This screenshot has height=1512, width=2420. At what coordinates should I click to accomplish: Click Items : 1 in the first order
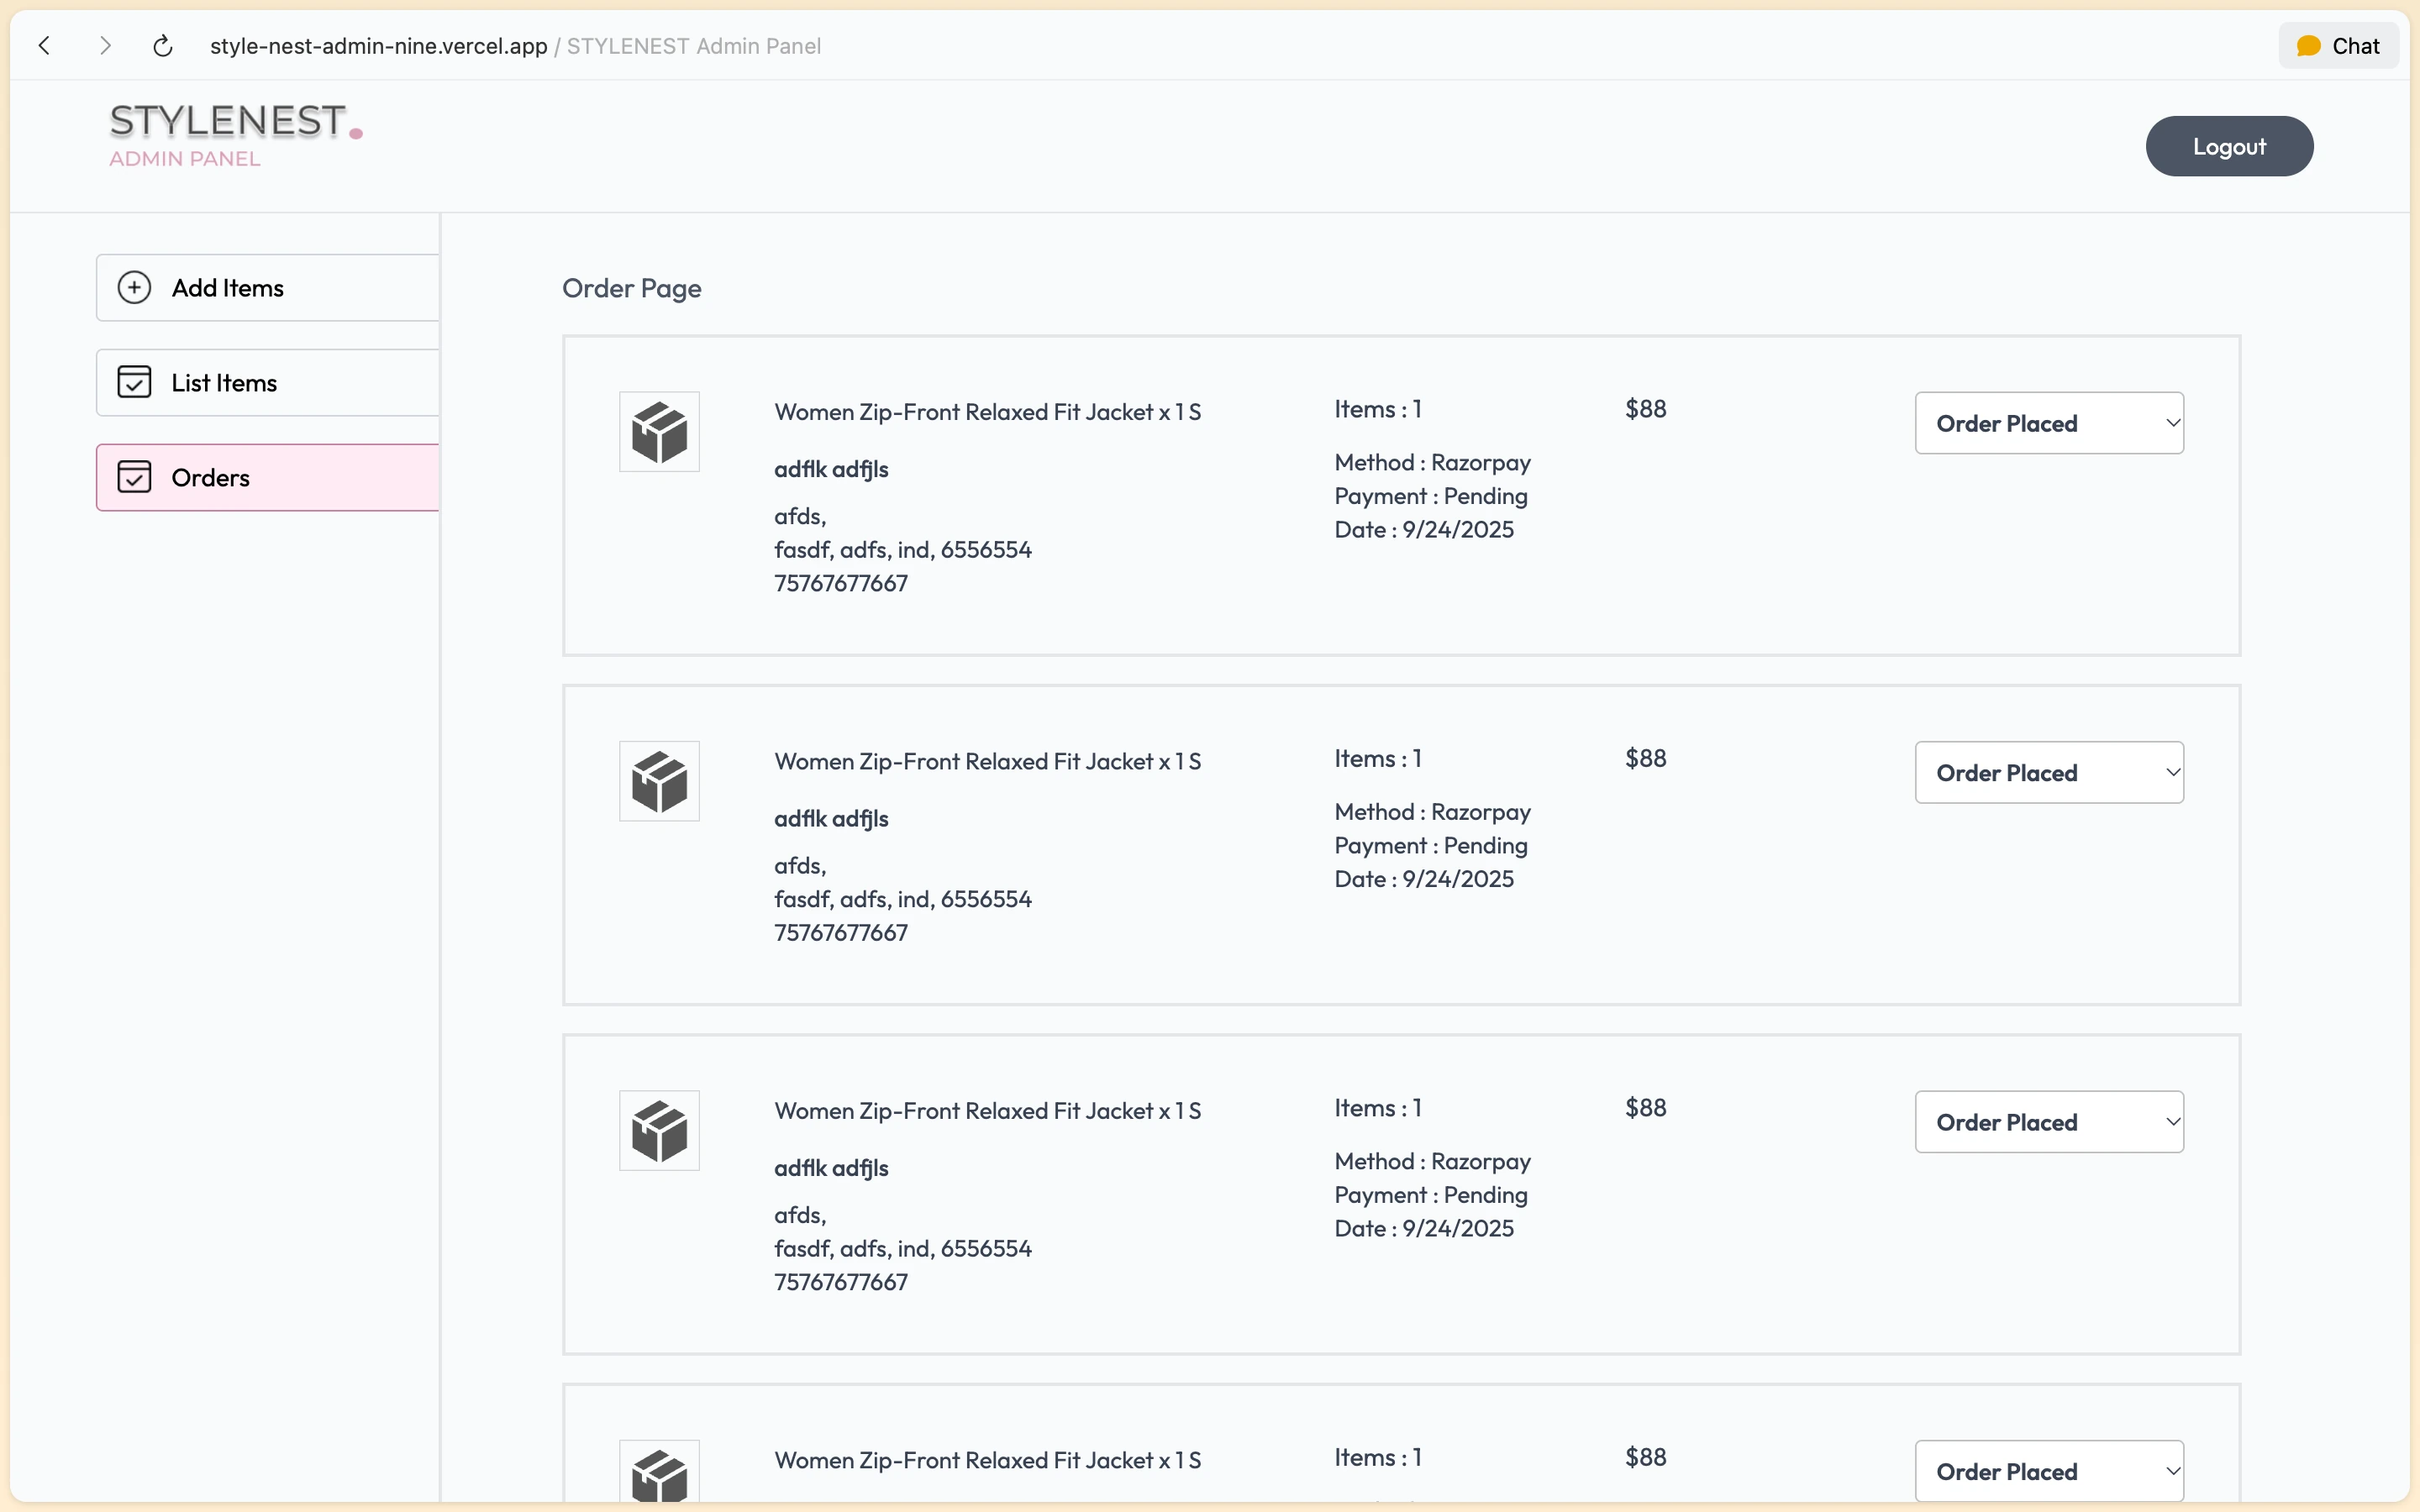[1378, 409]
